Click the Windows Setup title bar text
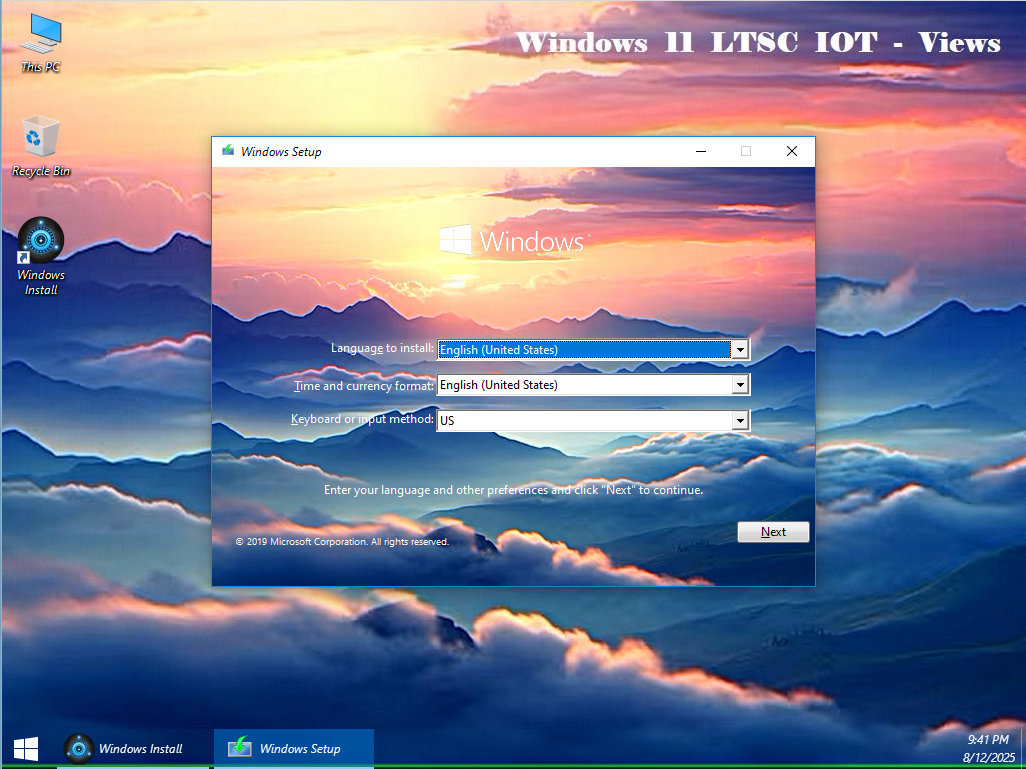The height and width of the screenshot is (769, 1026). (281, 152)
